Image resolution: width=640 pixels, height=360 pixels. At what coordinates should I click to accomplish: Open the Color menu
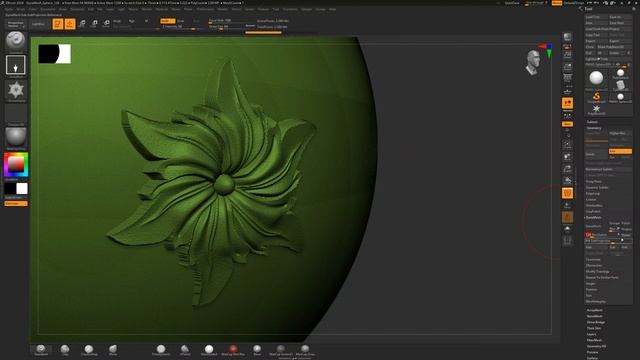click(x=33, y=9)
